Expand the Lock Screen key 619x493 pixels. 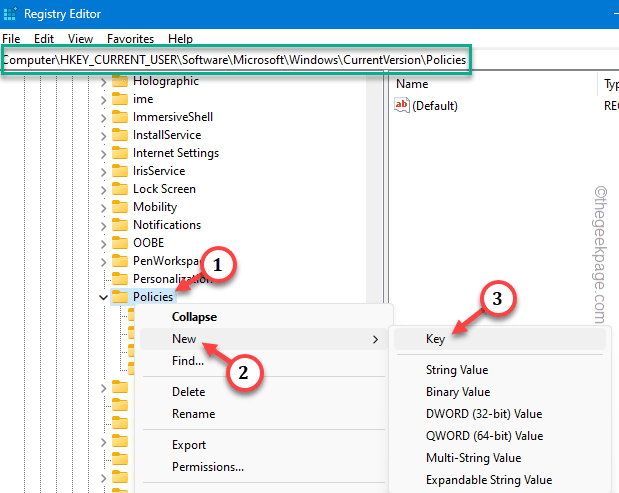click(x=103, y=190)
